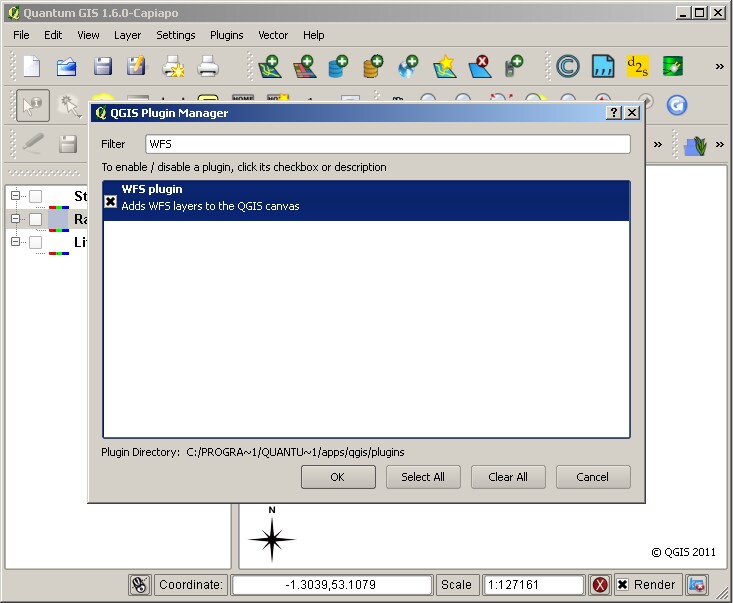Viewport: 733px width, 603px height.
Task: Open the Layer menu
Action: pyautogui.click(x=127, y=35)
